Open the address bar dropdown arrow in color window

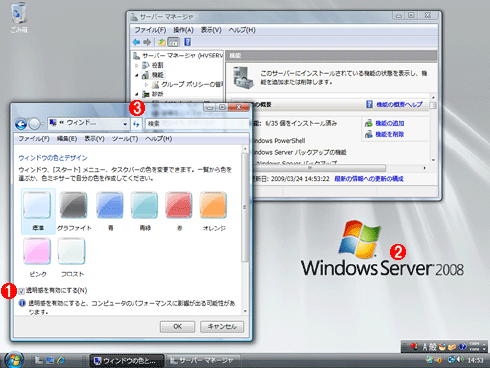click(125, 124)
